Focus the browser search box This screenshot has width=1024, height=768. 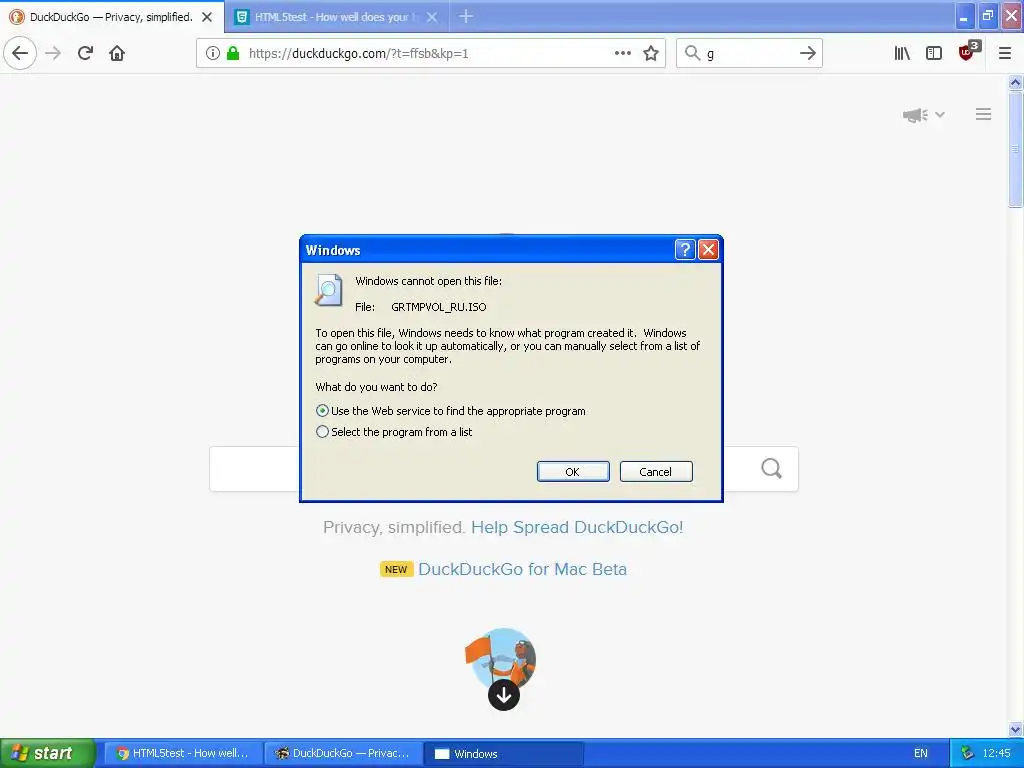click(750, 53)
